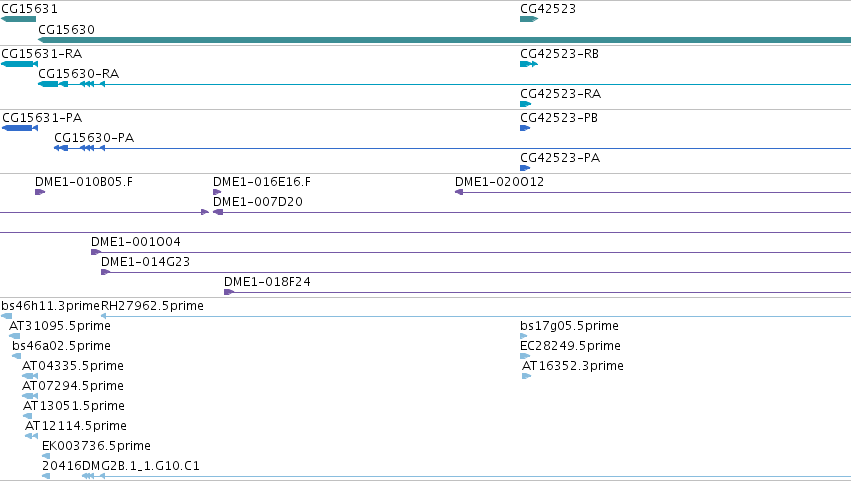Select the EK003736.5prime EST label

click(x=96, y=447)
